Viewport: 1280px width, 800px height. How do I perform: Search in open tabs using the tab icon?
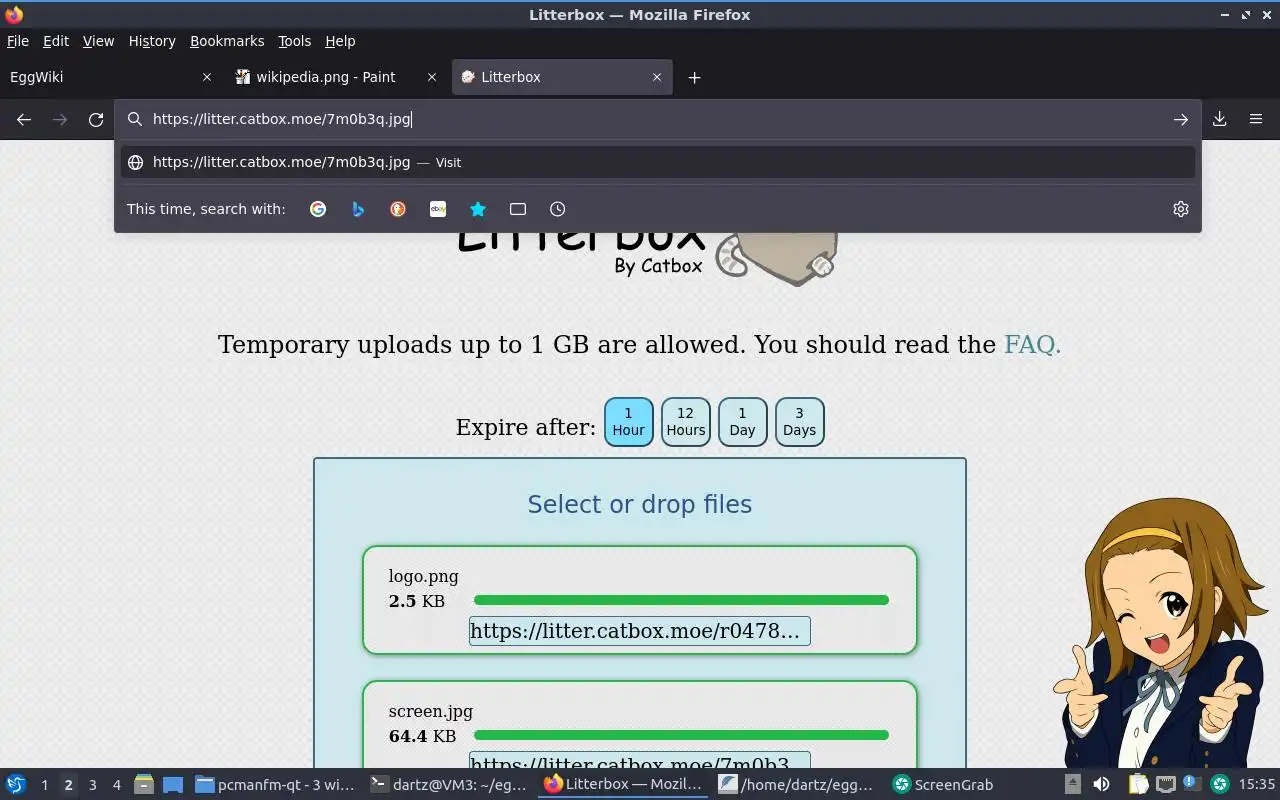click(x=518, y=209)
